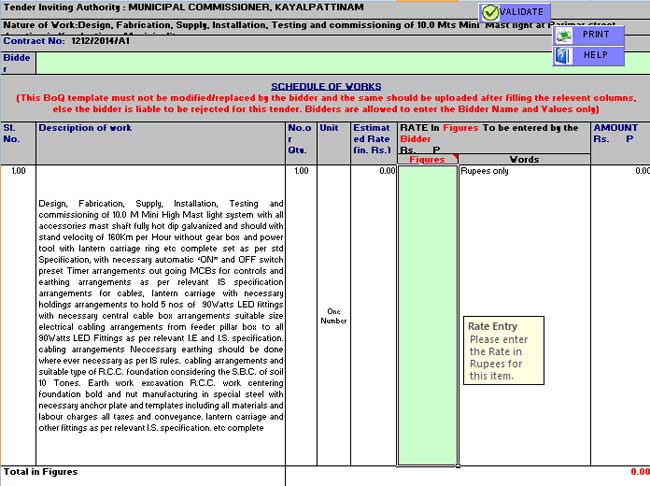
Task: Select the 'Description of work' column header
Action: [161, 143]
